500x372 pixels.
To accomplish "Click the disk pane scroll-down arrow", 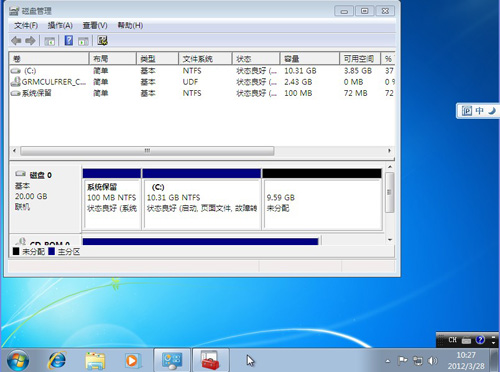I will pyautogui.click(x=390, y=240).
